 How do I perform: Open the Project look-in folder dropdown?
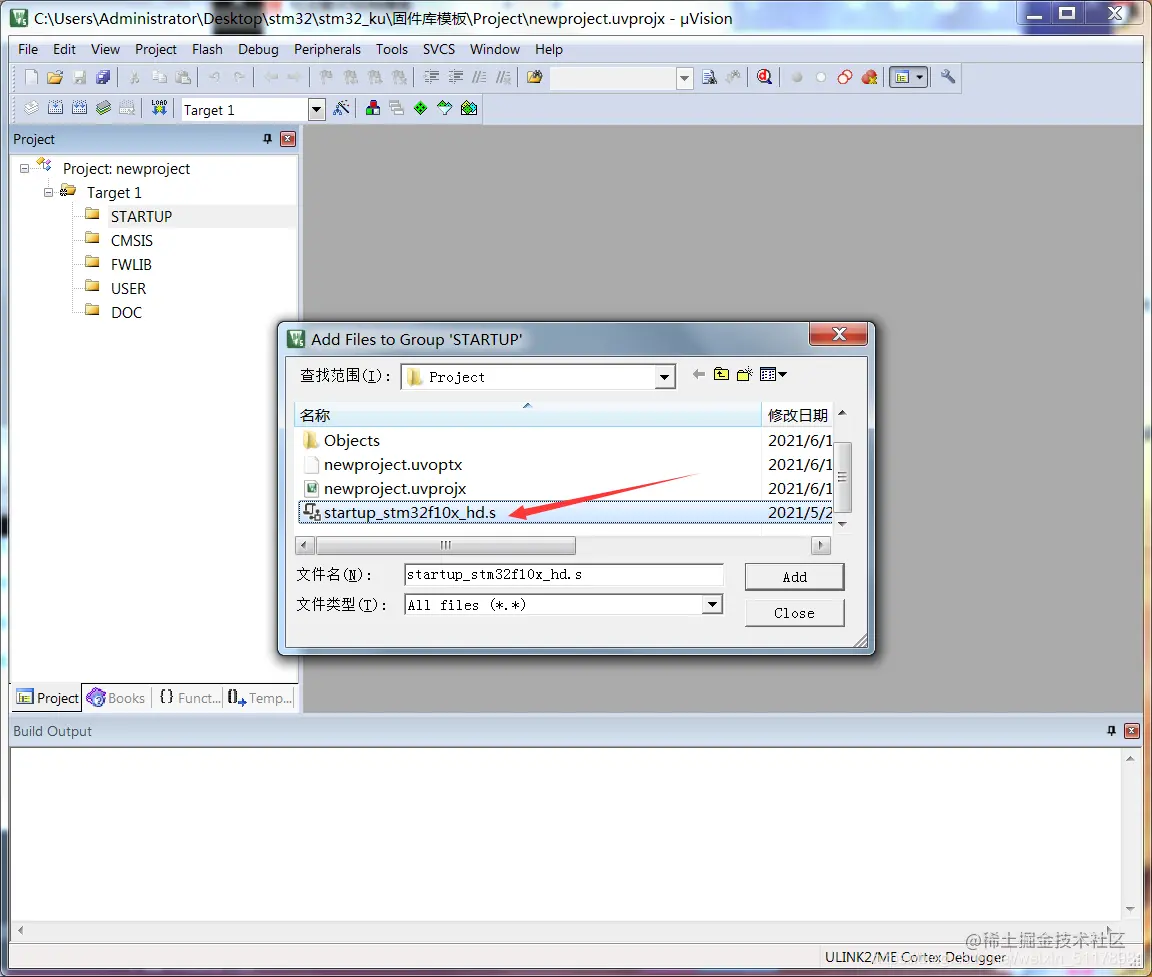664,378
